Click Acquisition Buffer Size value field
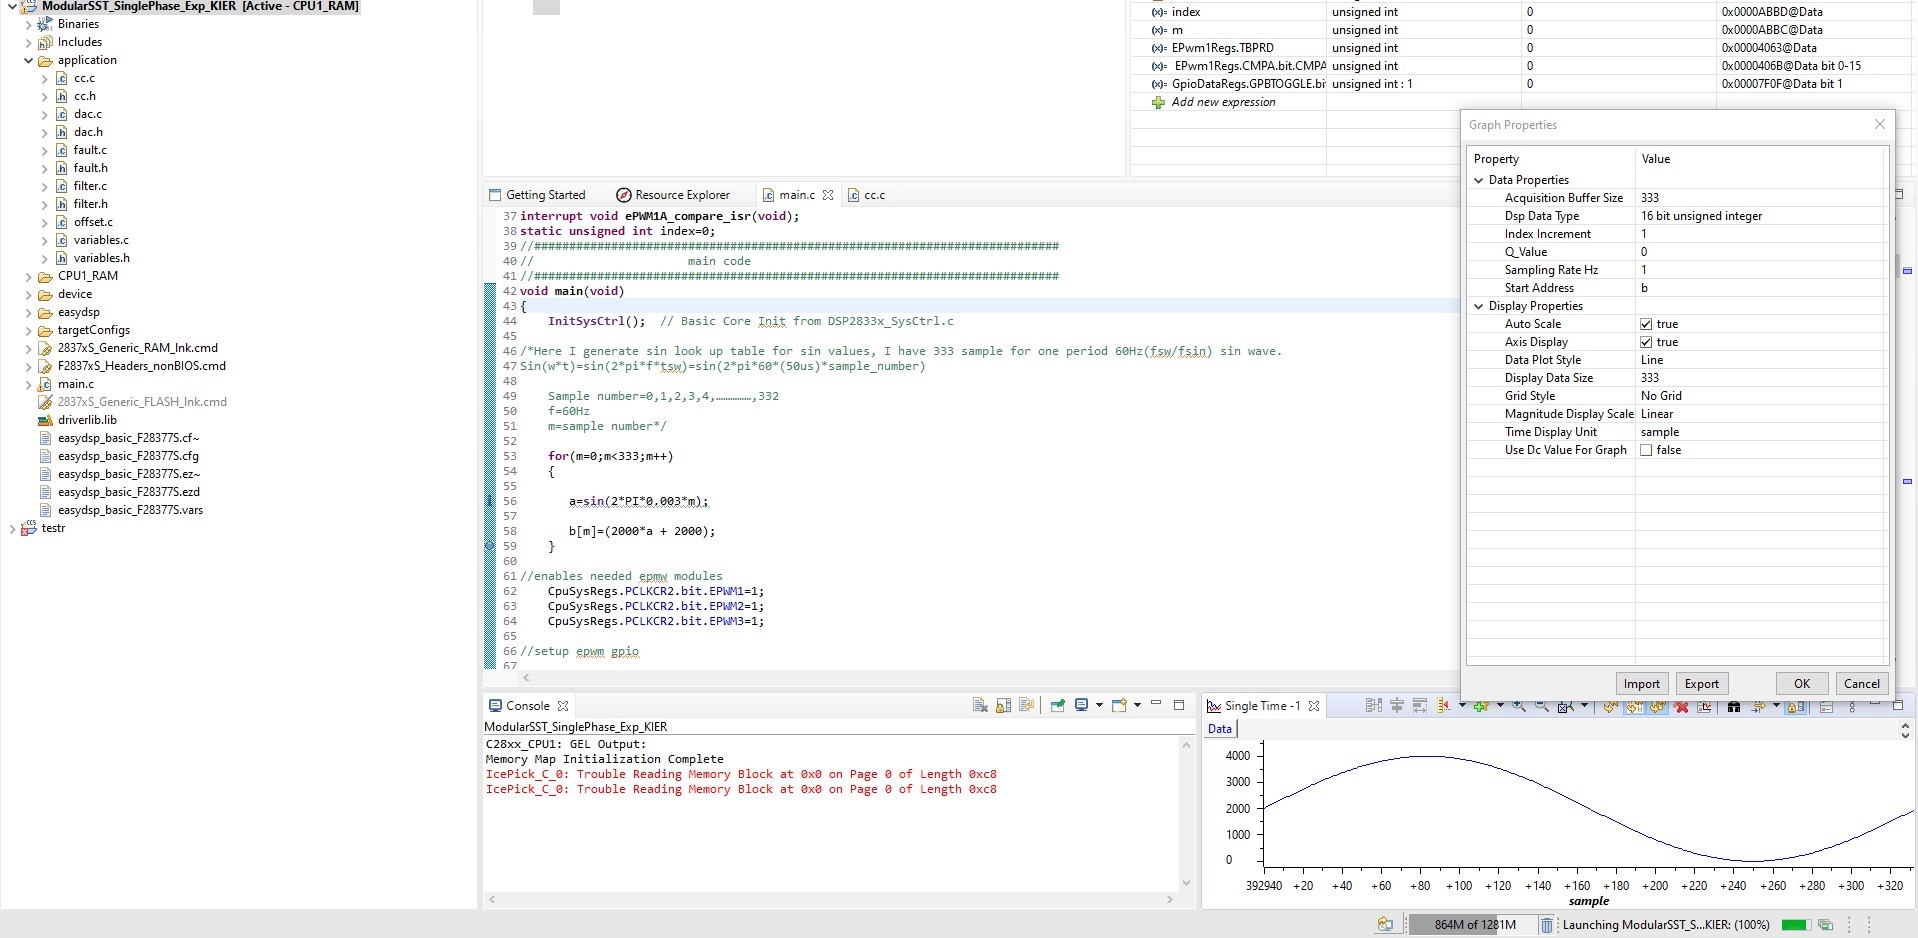Image resolution: width=1918 pixels, height=938 pixels. click(x=1760, y=198)
